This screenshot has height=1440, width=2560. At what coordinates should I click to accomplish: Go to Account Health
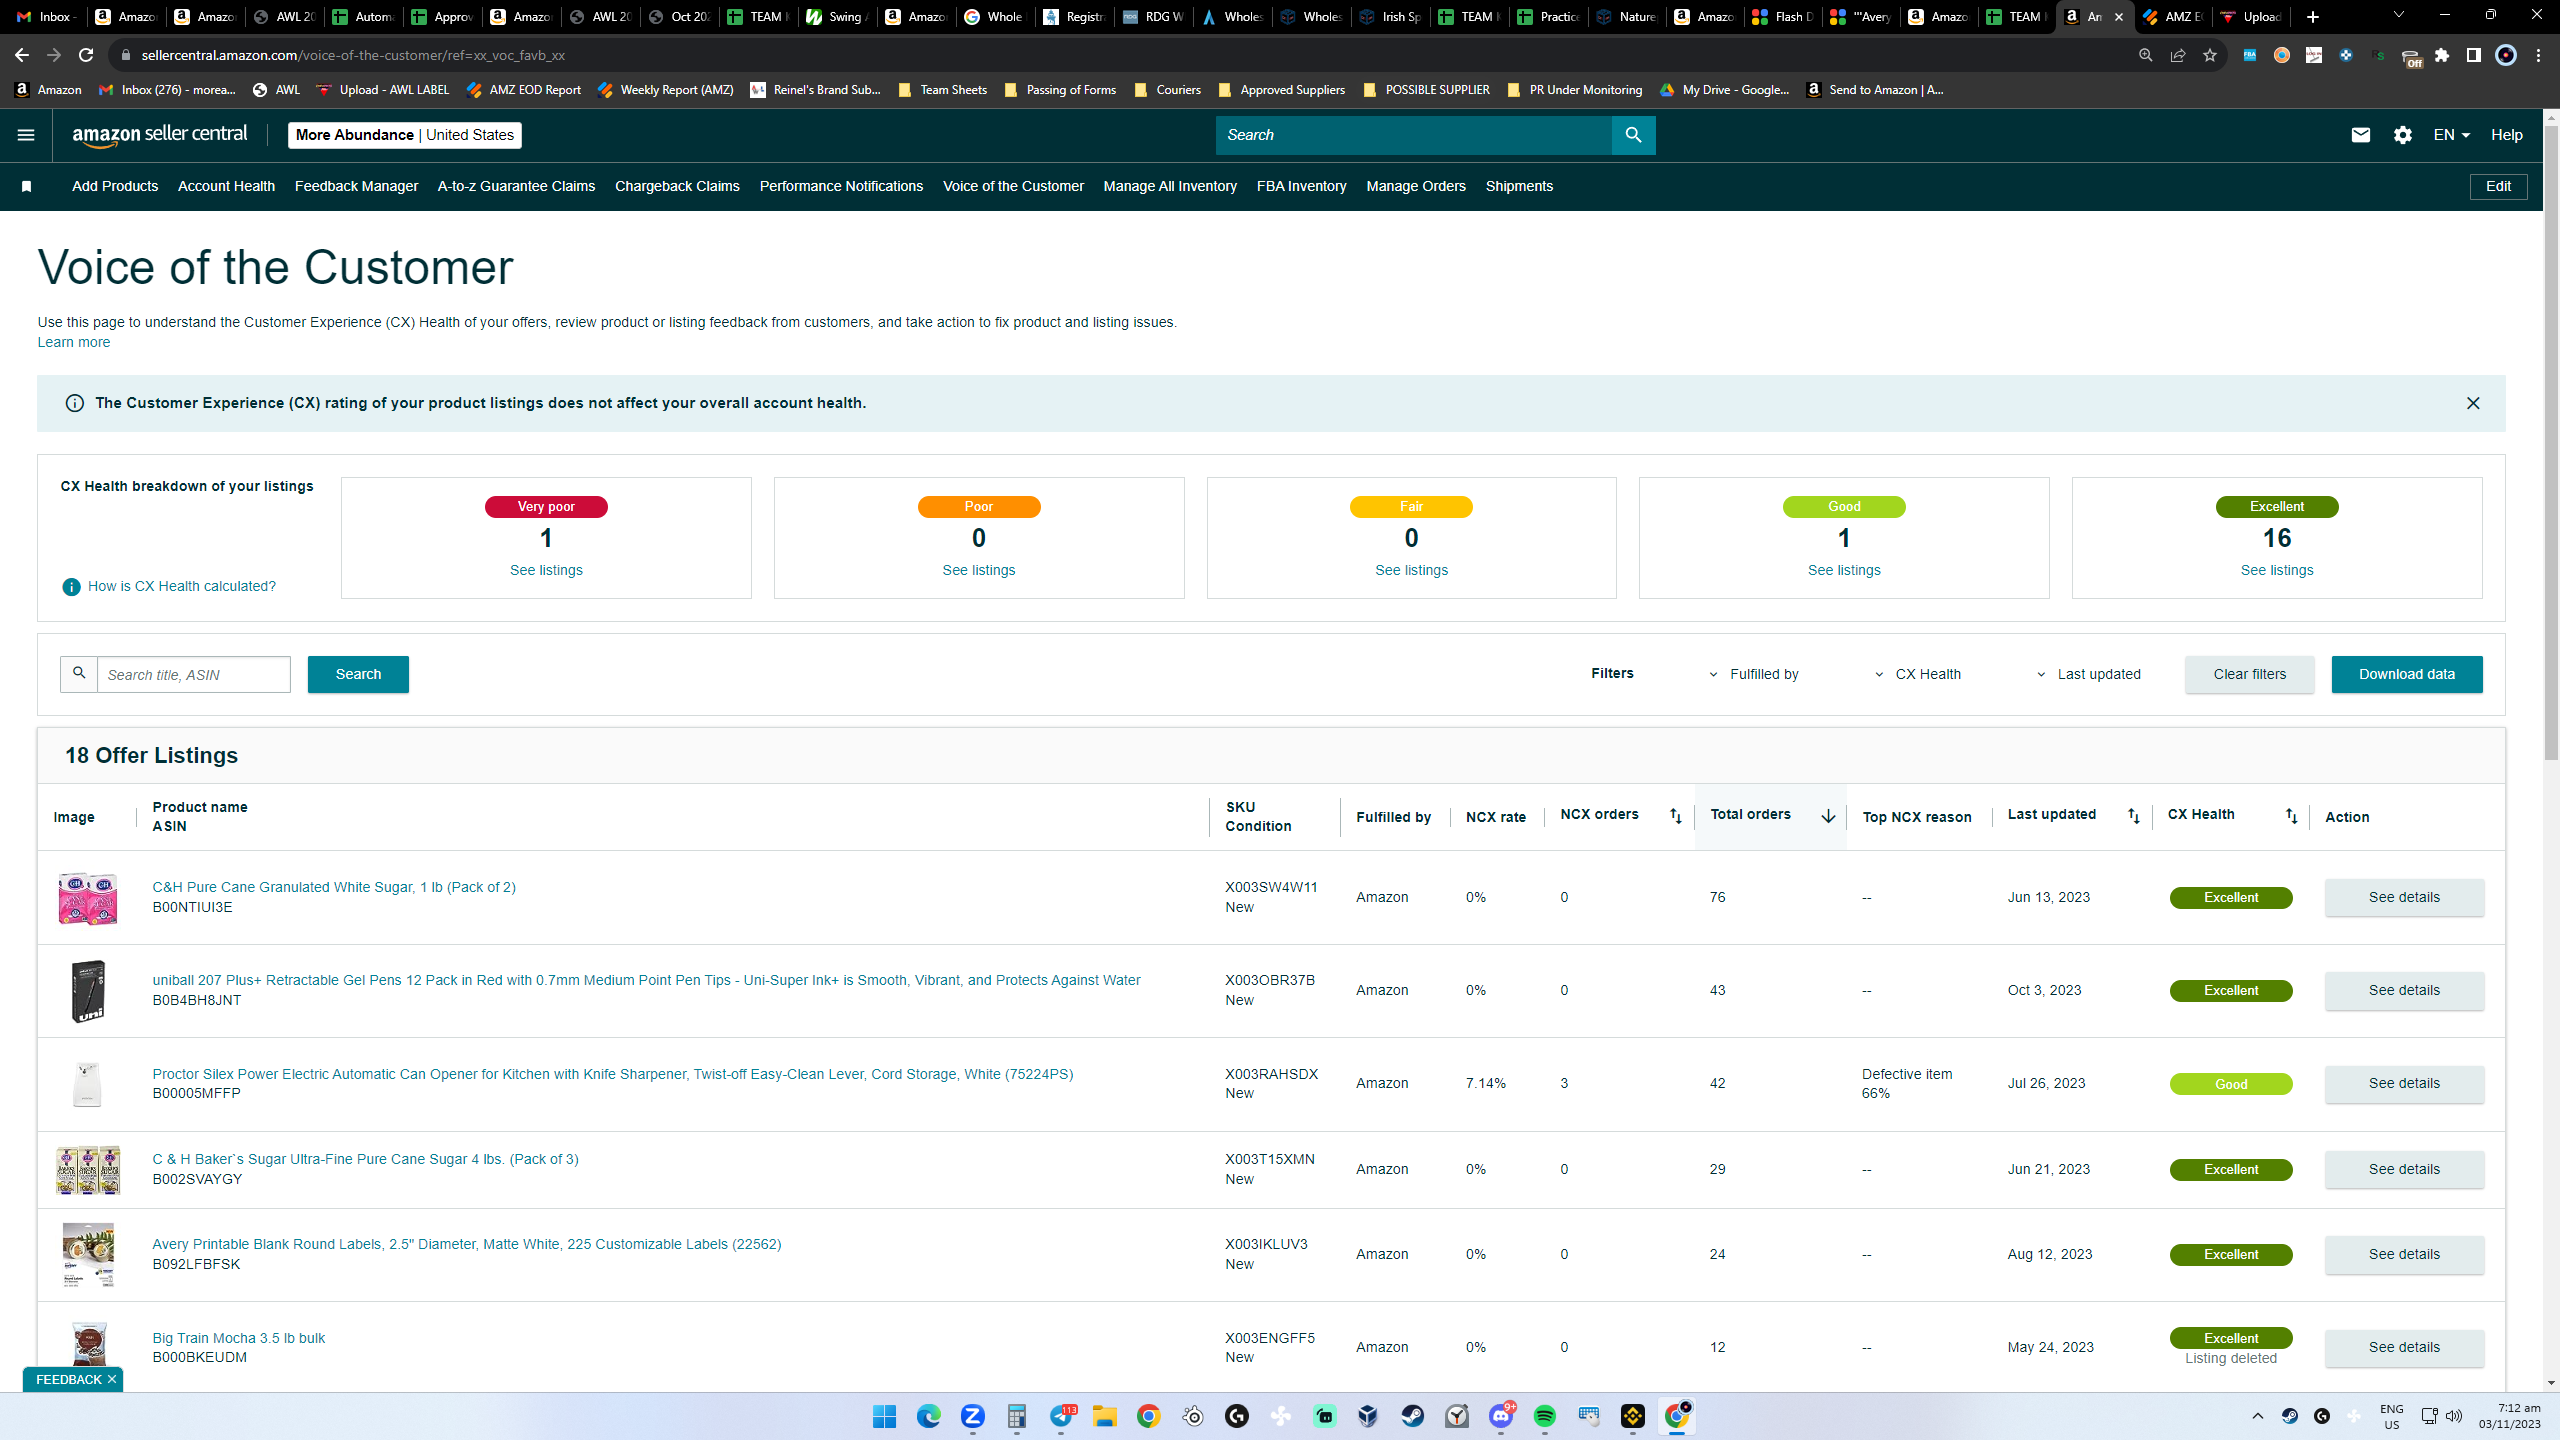point(226,187)
